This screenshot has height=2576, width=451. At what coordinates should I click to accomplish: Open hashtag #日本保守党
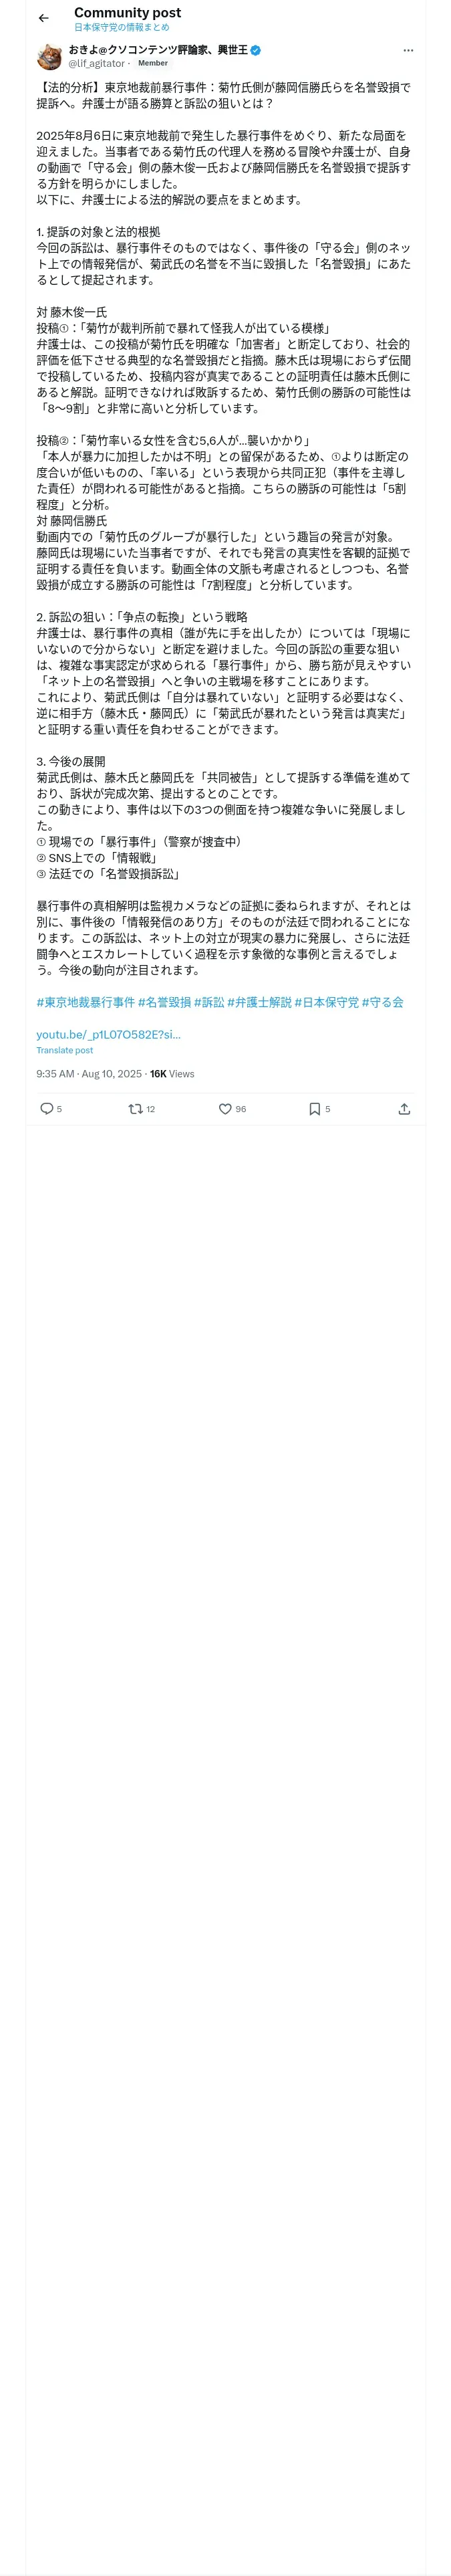coord(326,1002)
